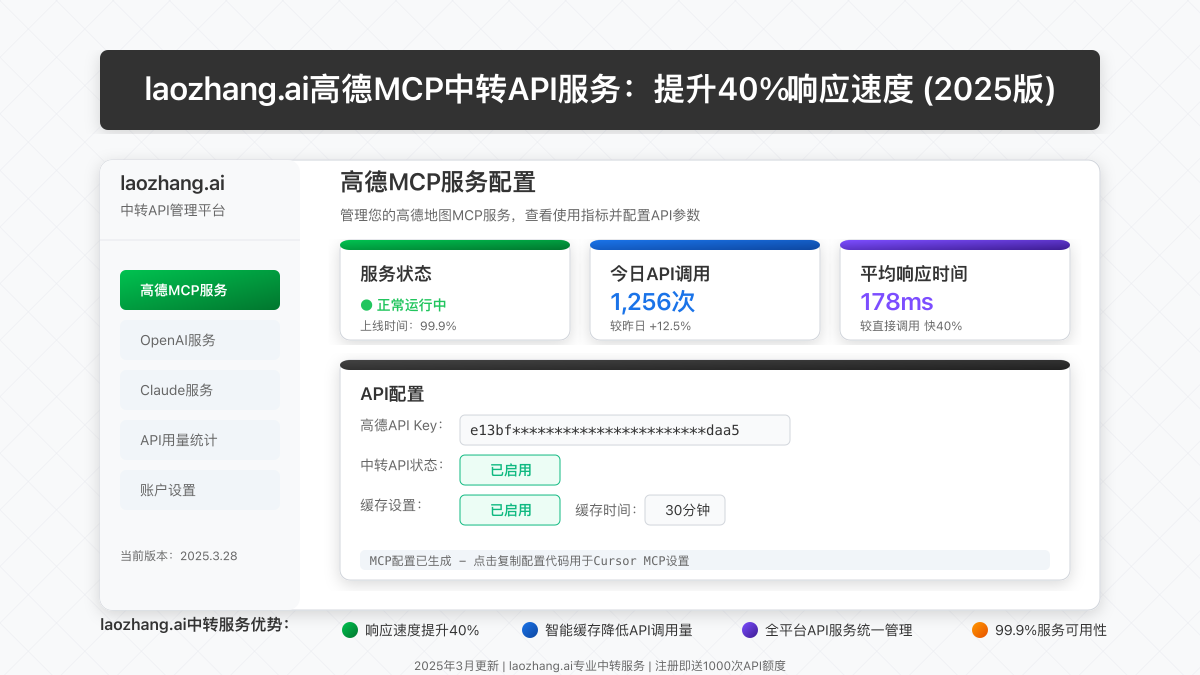Click the 高德MCP服务配置 heading
1200x675 pixels.
[438, 182]
